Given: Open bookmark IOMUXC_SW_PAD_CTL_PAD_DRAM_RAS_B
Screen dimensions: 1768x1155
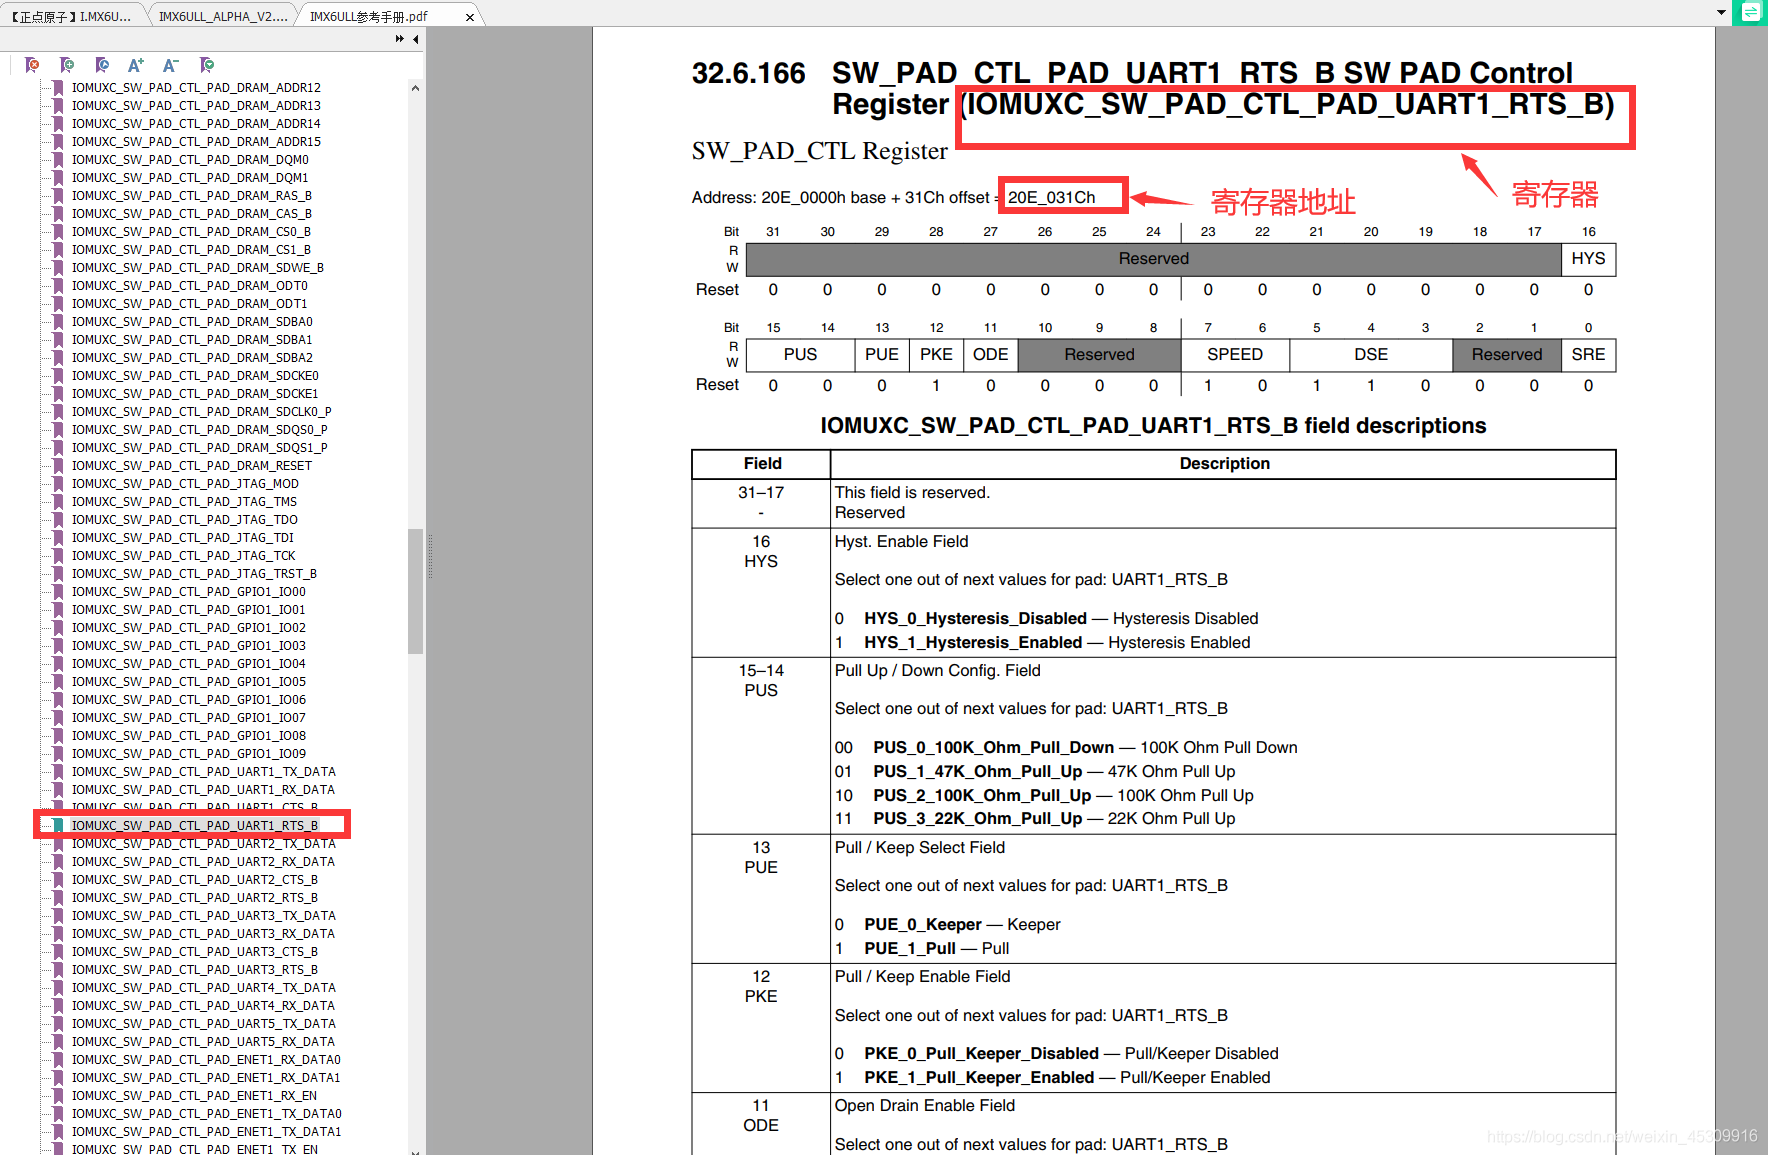Looking at the screenshot, I should [x=192, y=196].
